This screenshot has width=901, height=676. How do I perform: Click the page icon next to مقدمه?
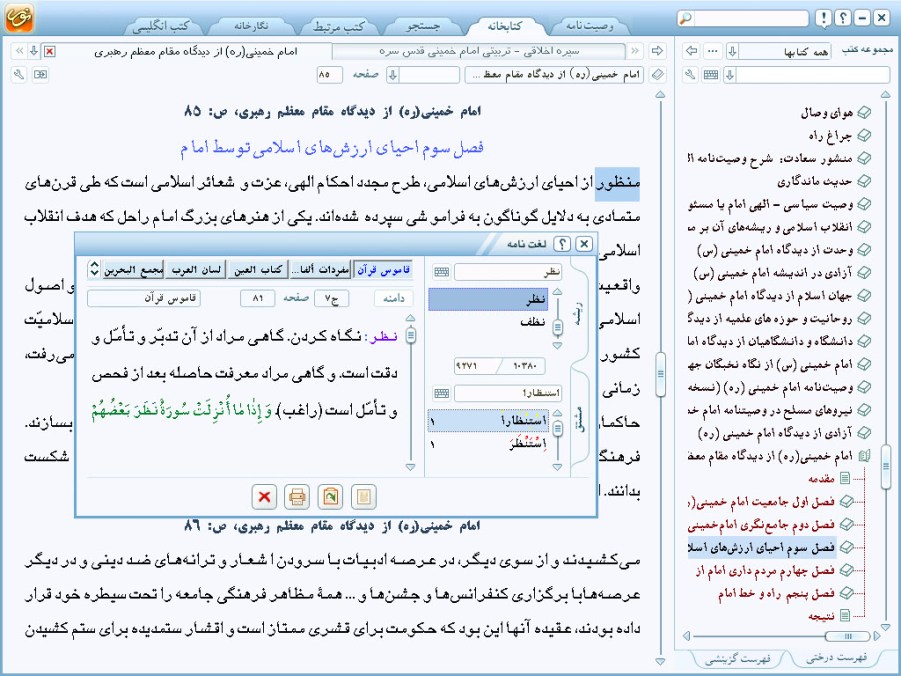[845, 478]
